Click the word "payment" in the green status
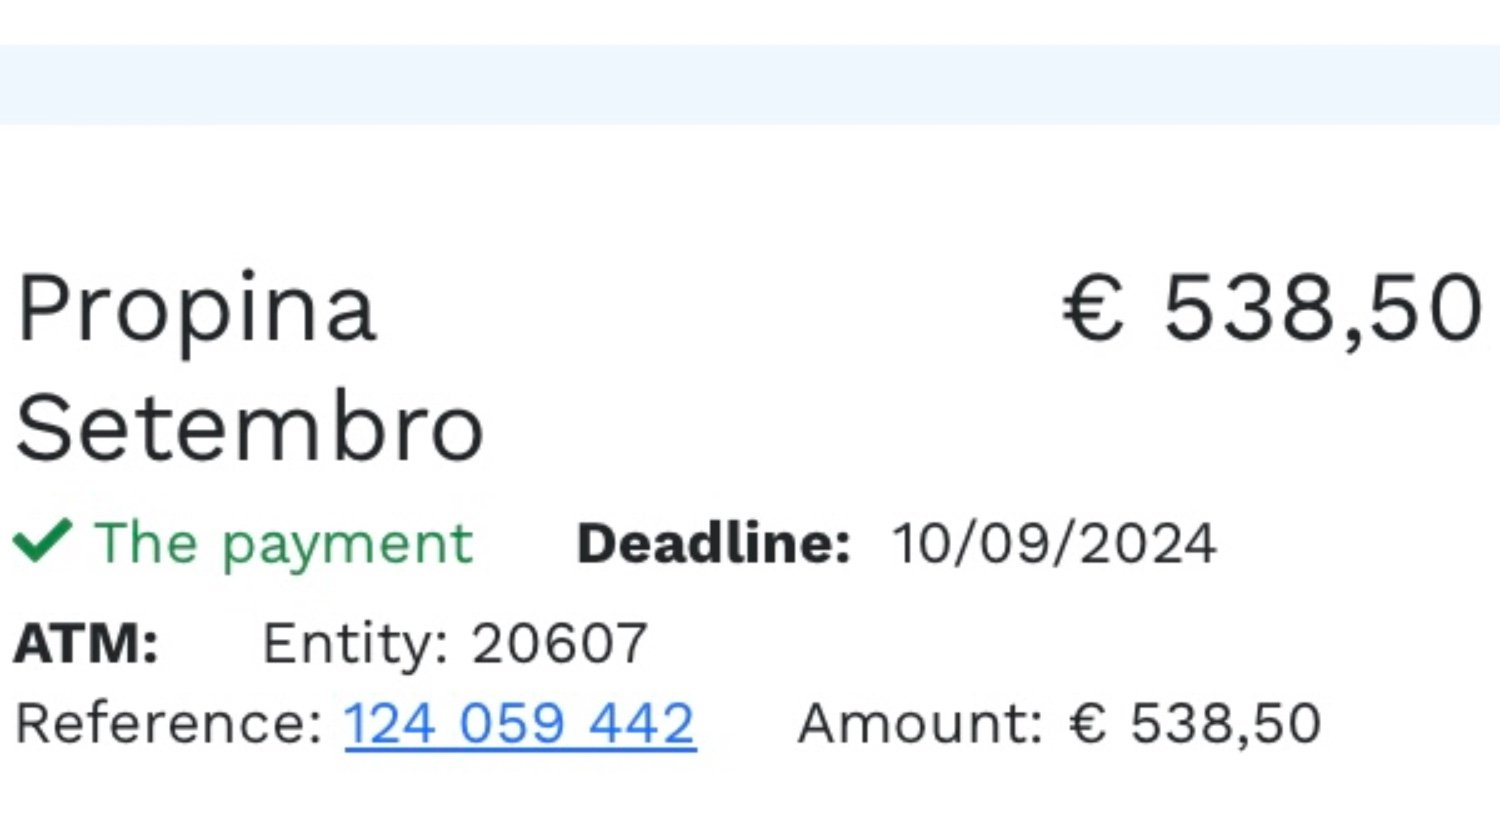Viewport: 1500px width, 840px height. point(347,546)
